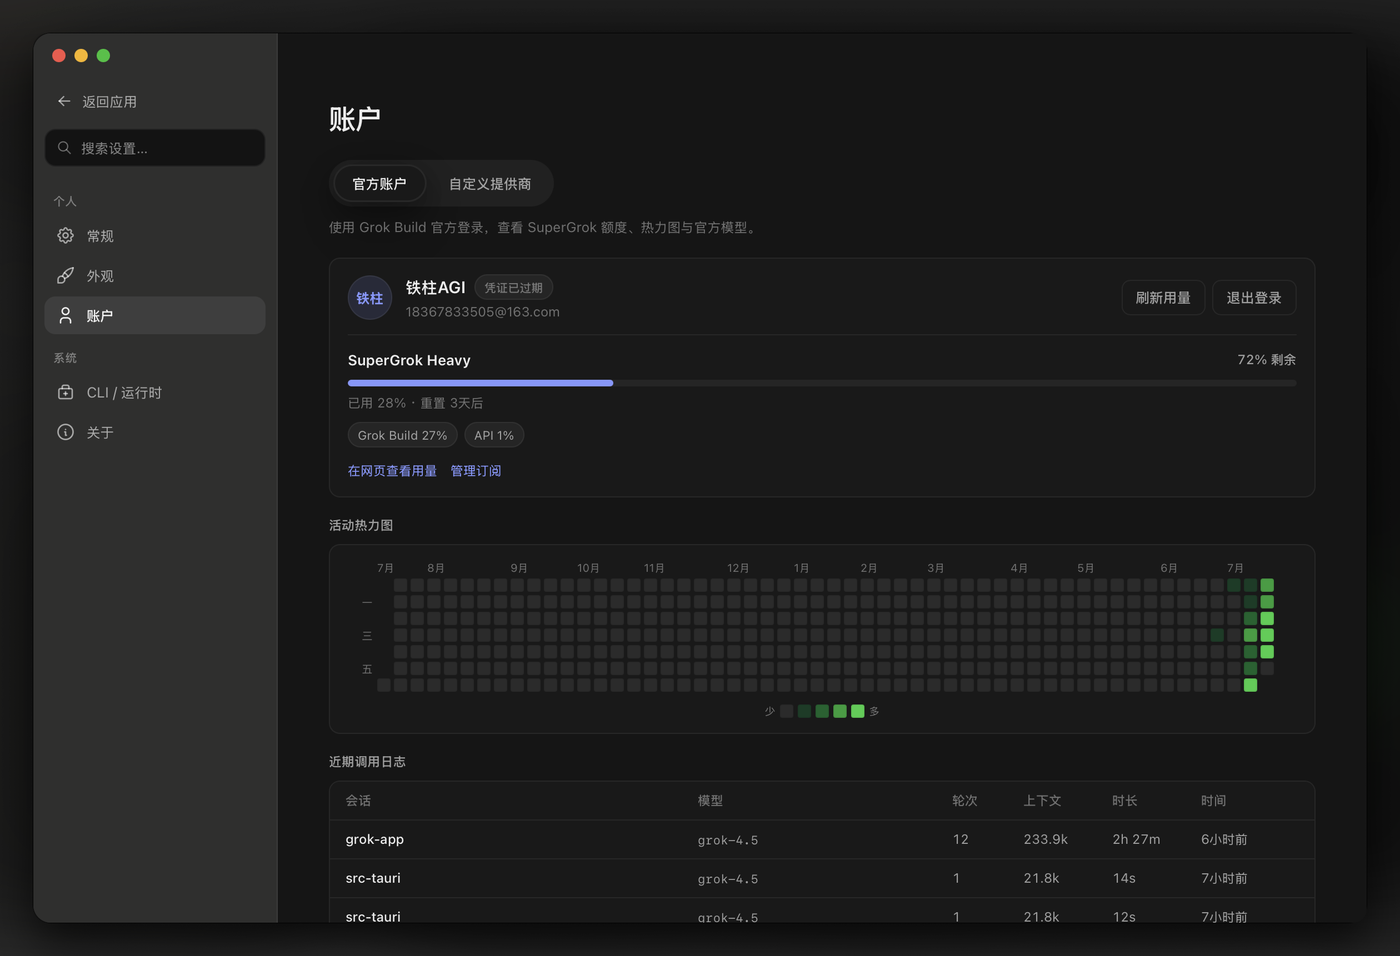1400x956 pixels.
Task: Open the 常规 settings page
Action: coord(155,236)
